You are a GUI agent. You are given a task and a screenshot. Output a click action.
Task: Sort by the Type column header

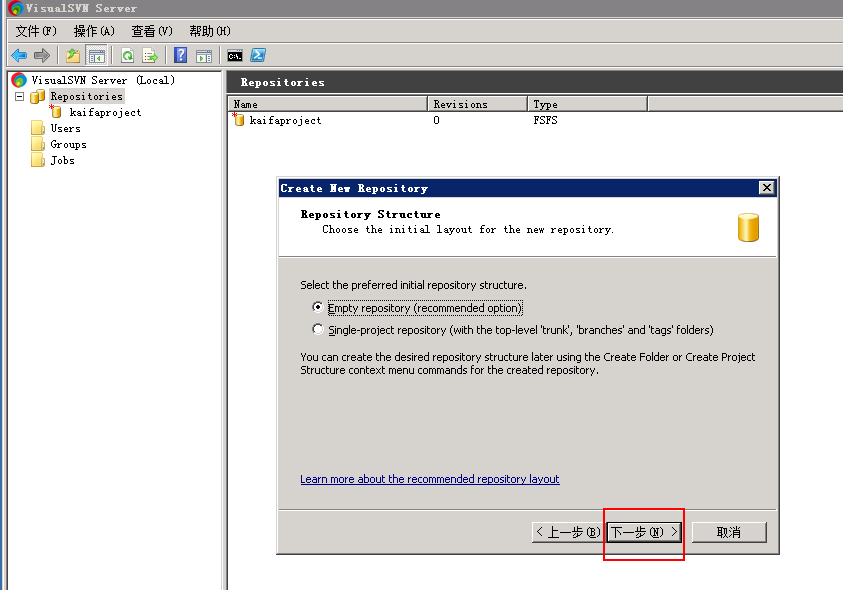click(587, 104)
